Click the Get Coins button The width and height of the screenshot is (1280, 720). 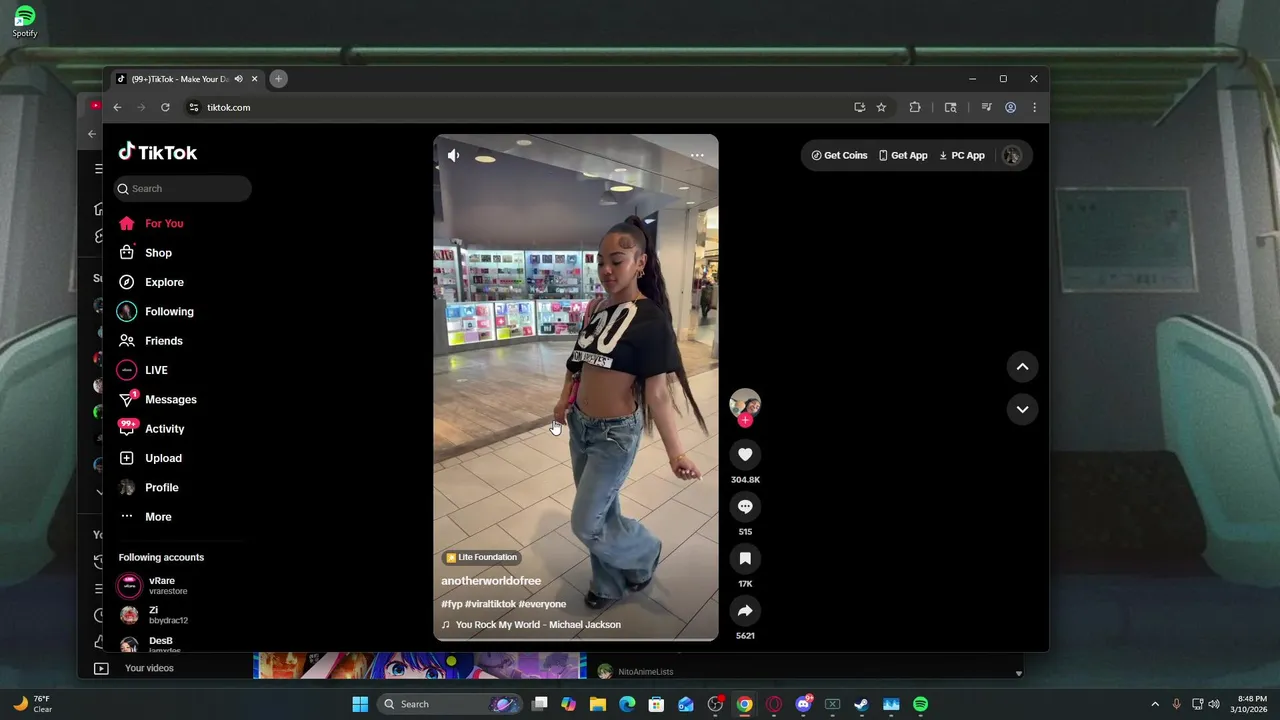pyautogui.click(x=839, y=155)
